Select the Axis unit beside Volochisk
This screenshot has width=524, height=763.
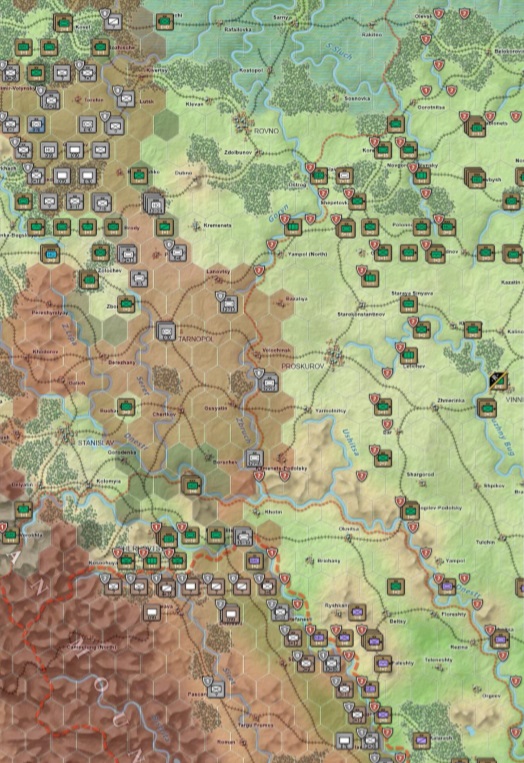[x=269, y=382]
